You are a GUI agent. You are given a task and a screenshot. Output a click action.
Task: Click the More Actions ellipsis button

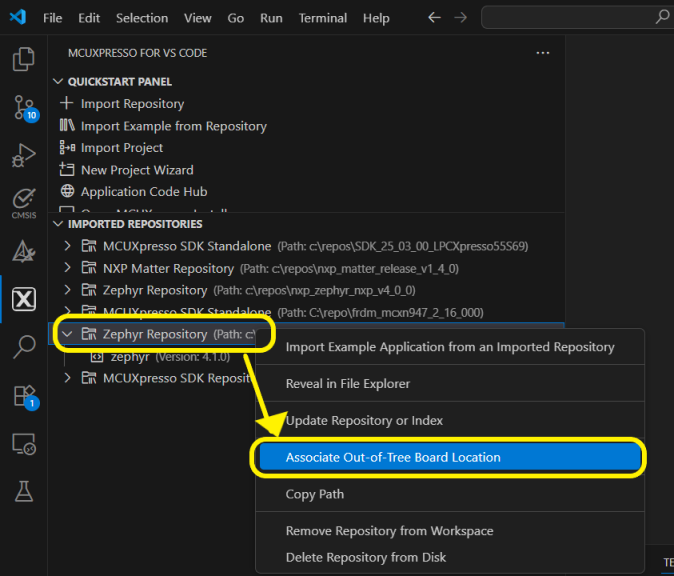[x=543, y=53]
